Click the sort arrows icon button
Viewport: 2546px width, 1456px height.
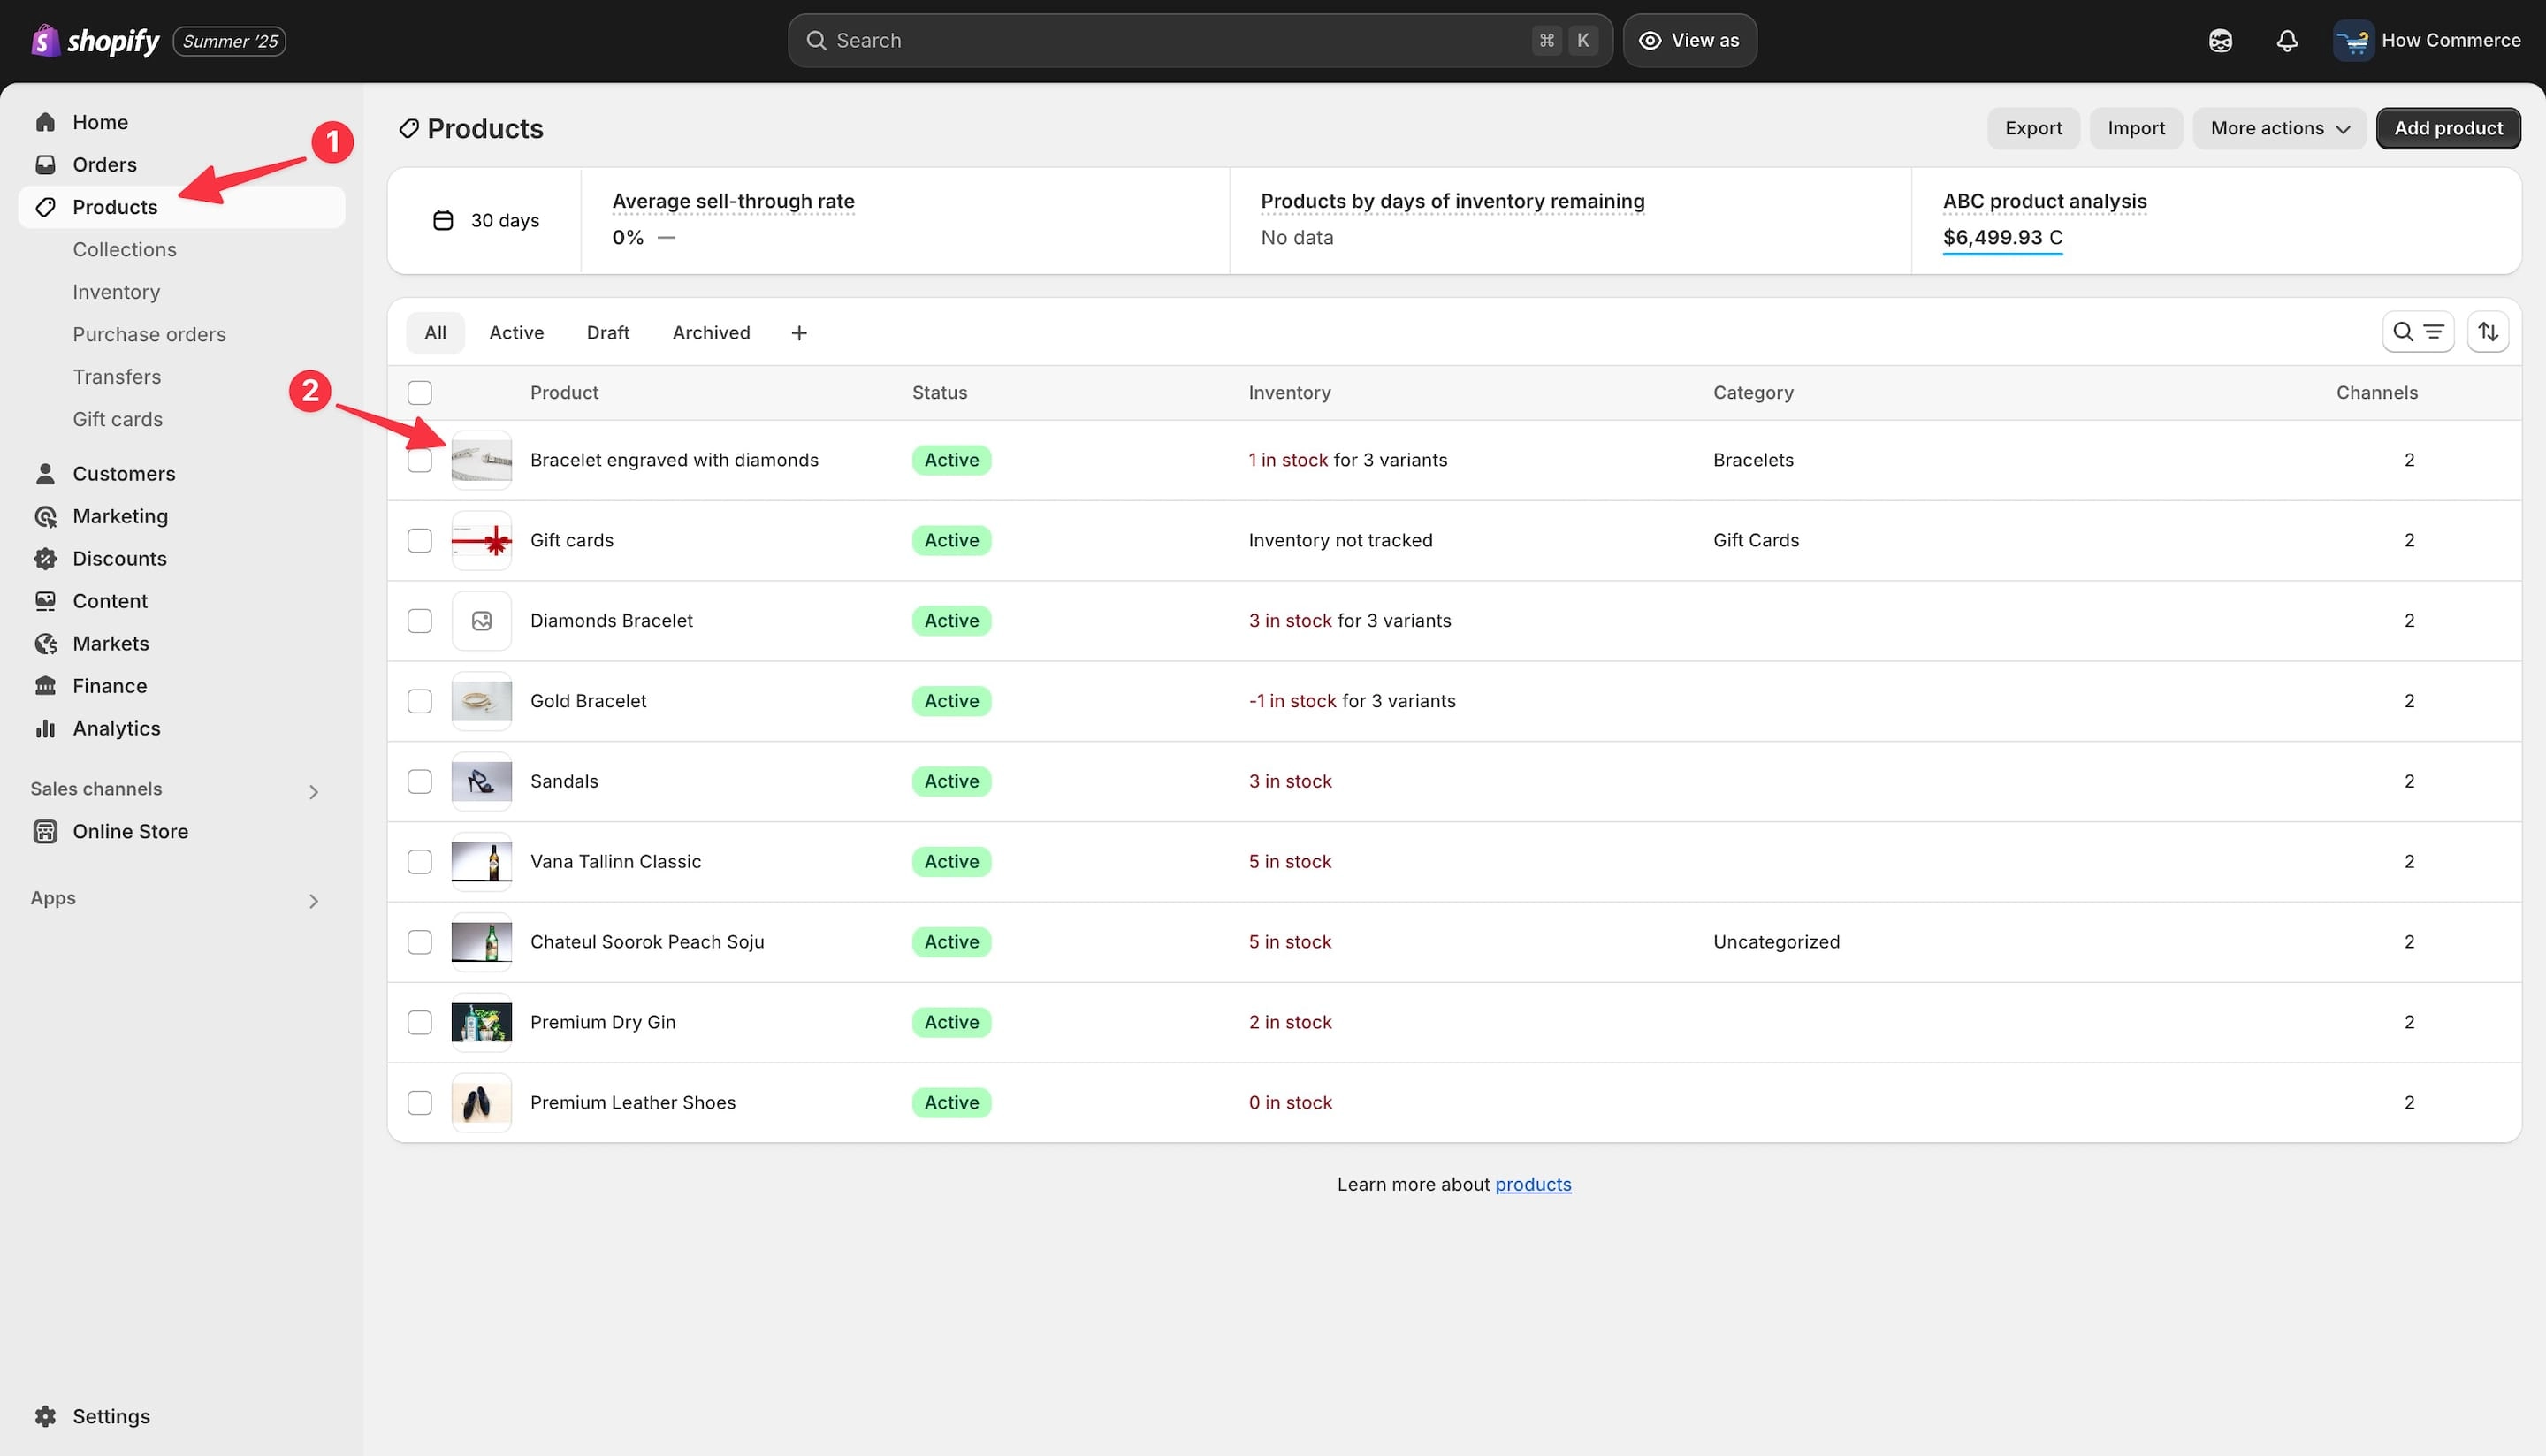(x=2488, y=332)
